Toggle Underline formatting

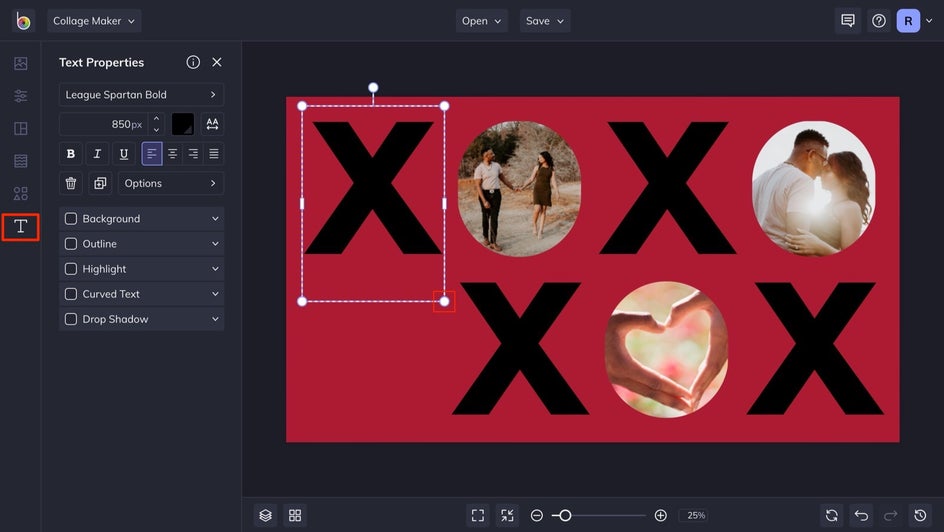coord(123,153)
